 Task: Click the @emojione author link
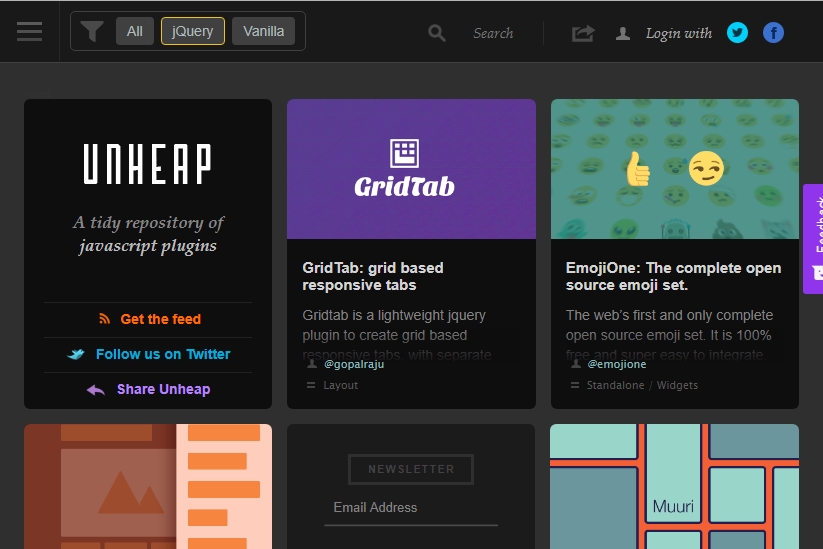click(617, 364)
